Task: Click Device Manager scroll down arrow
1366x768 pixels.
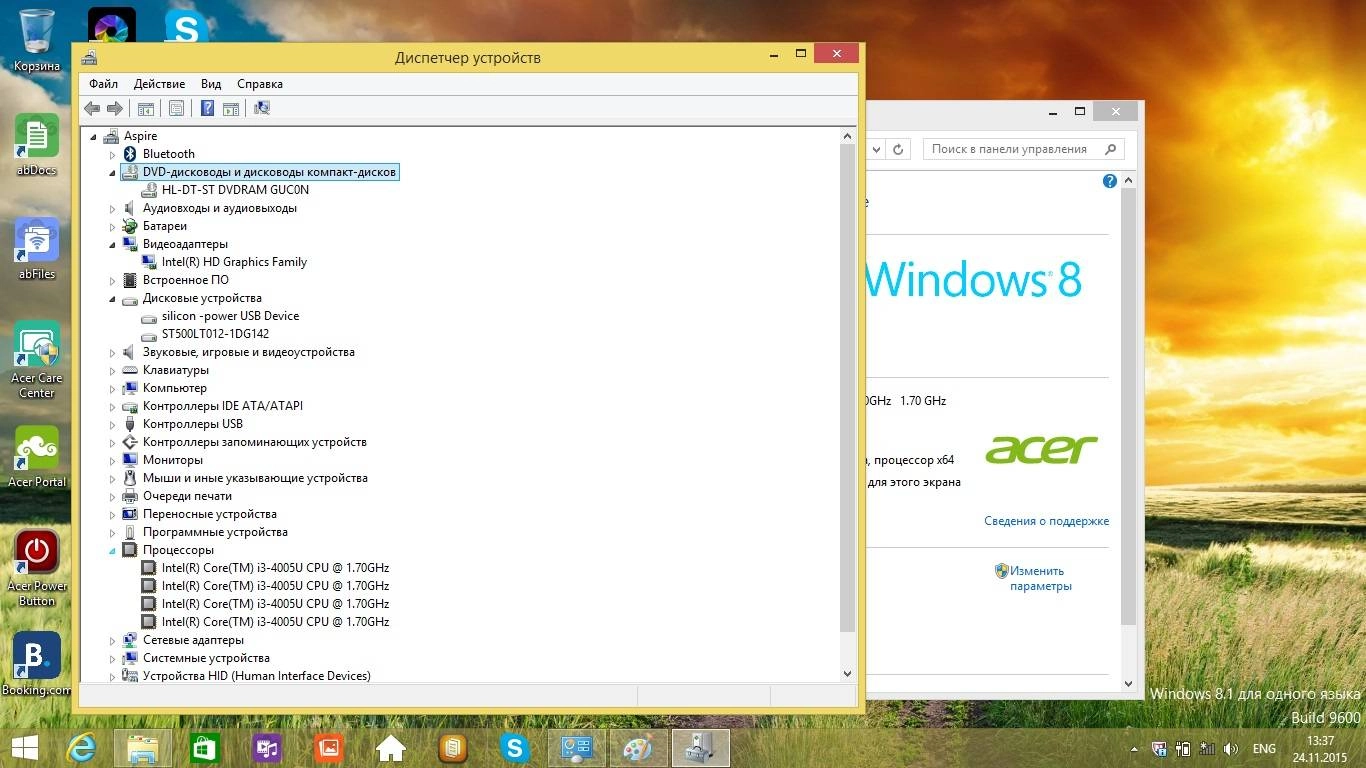Action: pyautogui.click(x=848, y=674)
